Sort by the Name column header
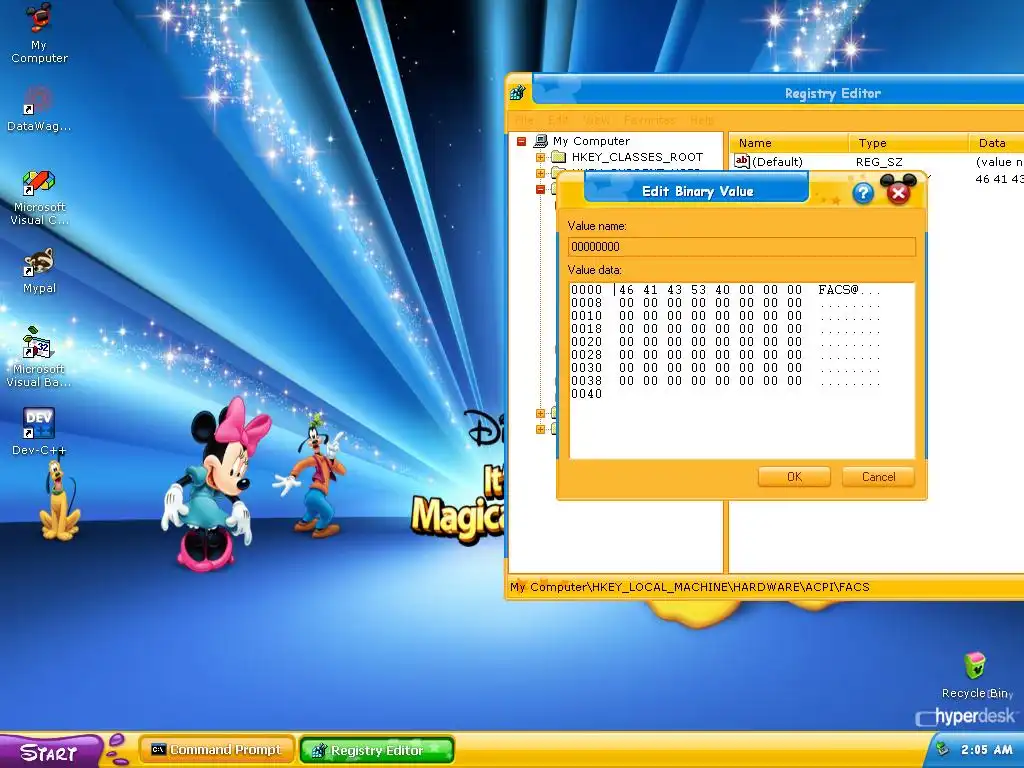Image resolution: width=1024 pixels, height=768 pixels. [x=789, y=143]
